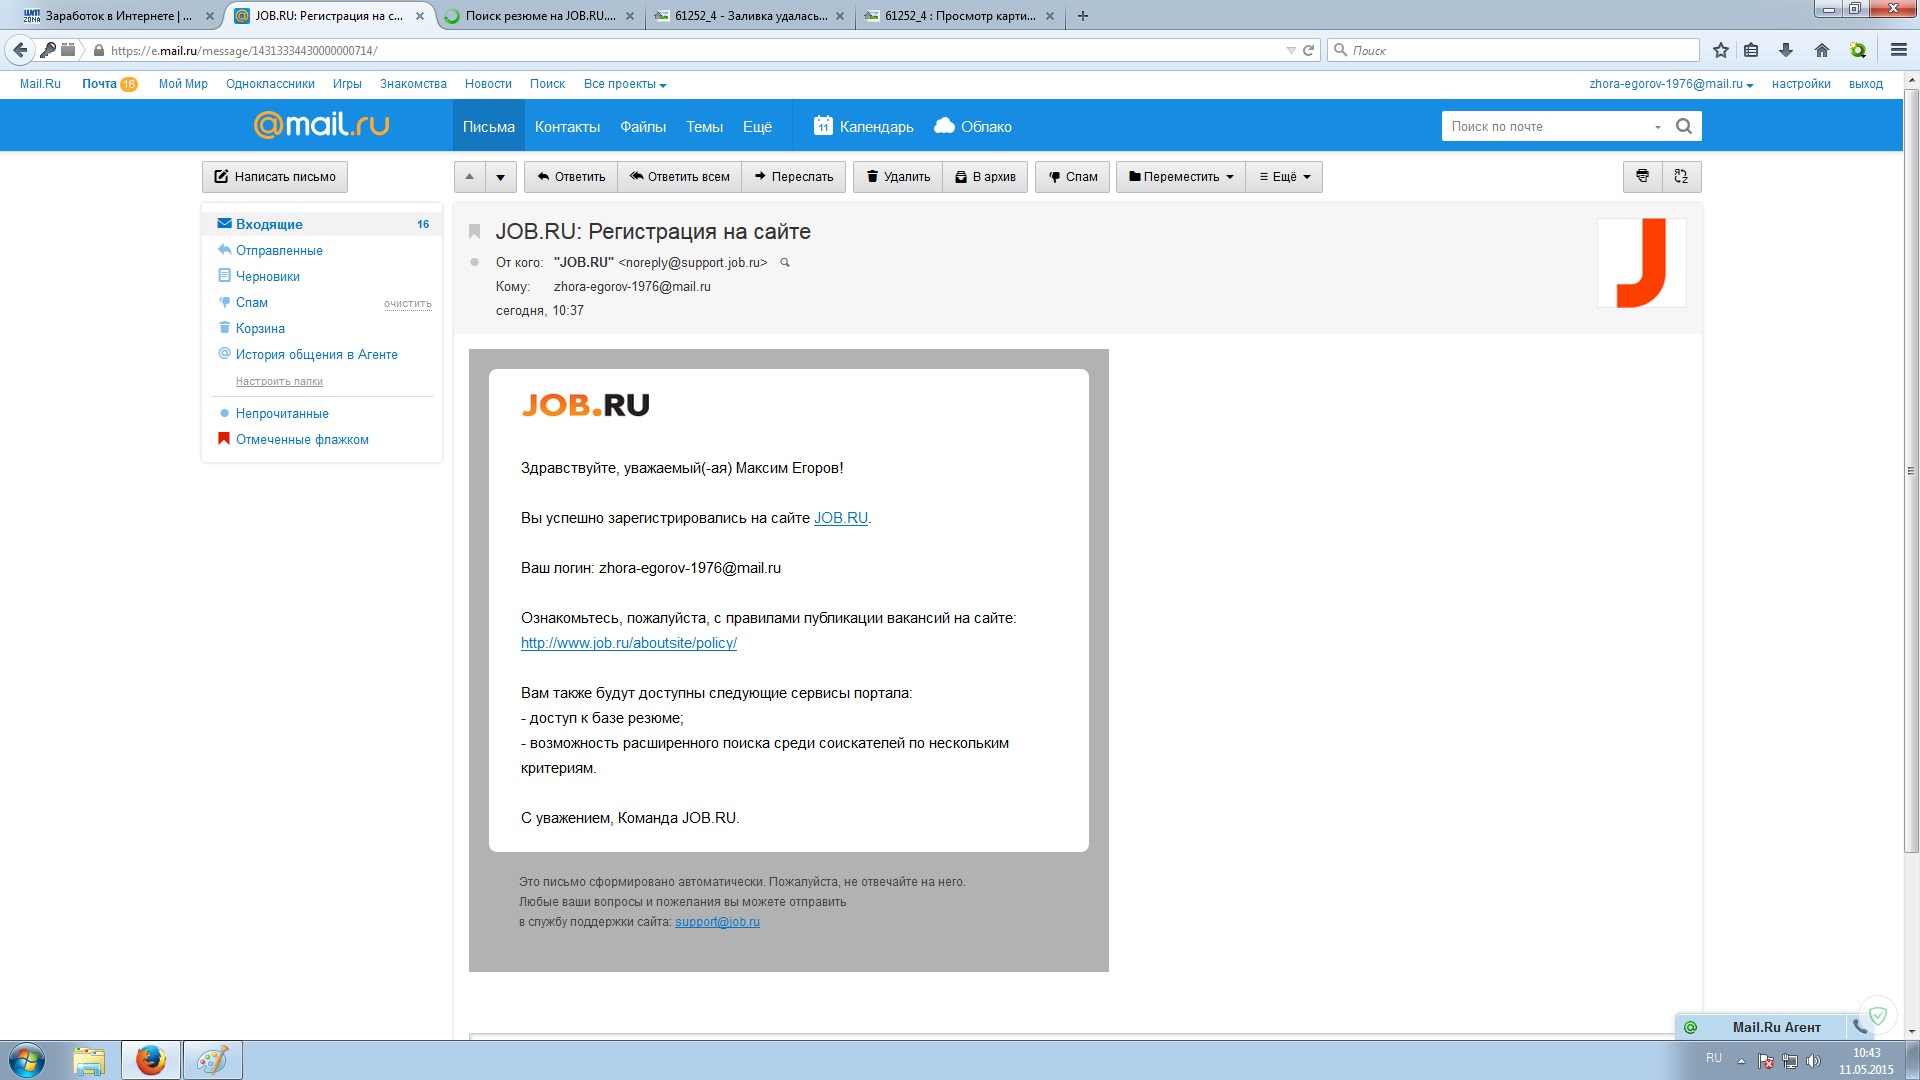Click the print letter icon
The height and width of the screenshot is (1080, 1920).
tap(1642, 177)
